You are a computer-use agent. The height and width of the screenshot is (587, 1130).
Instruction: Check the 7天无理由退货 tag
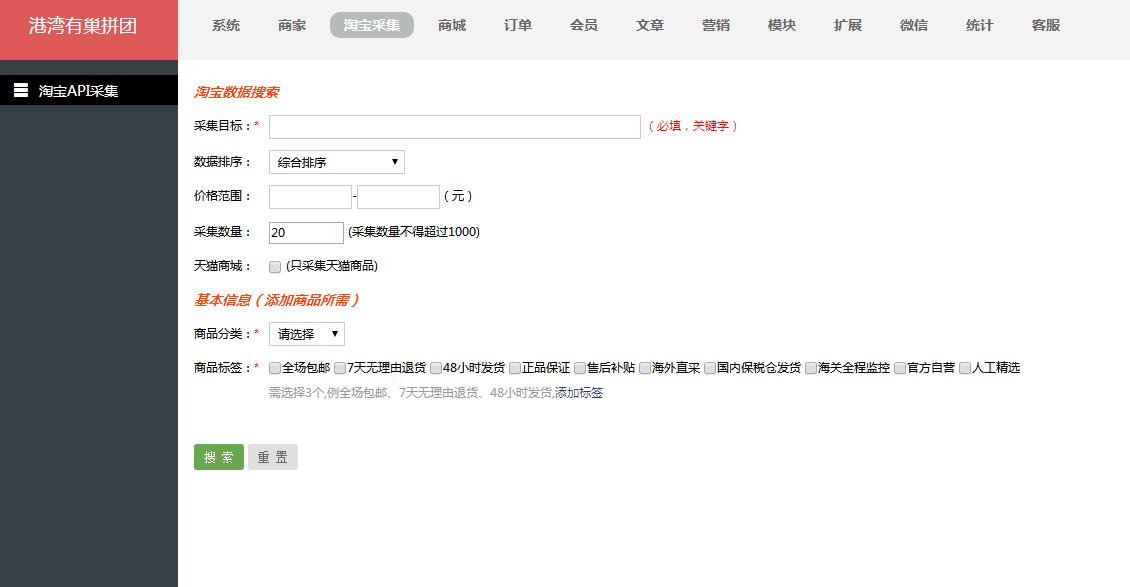click(x=339, y=368)
